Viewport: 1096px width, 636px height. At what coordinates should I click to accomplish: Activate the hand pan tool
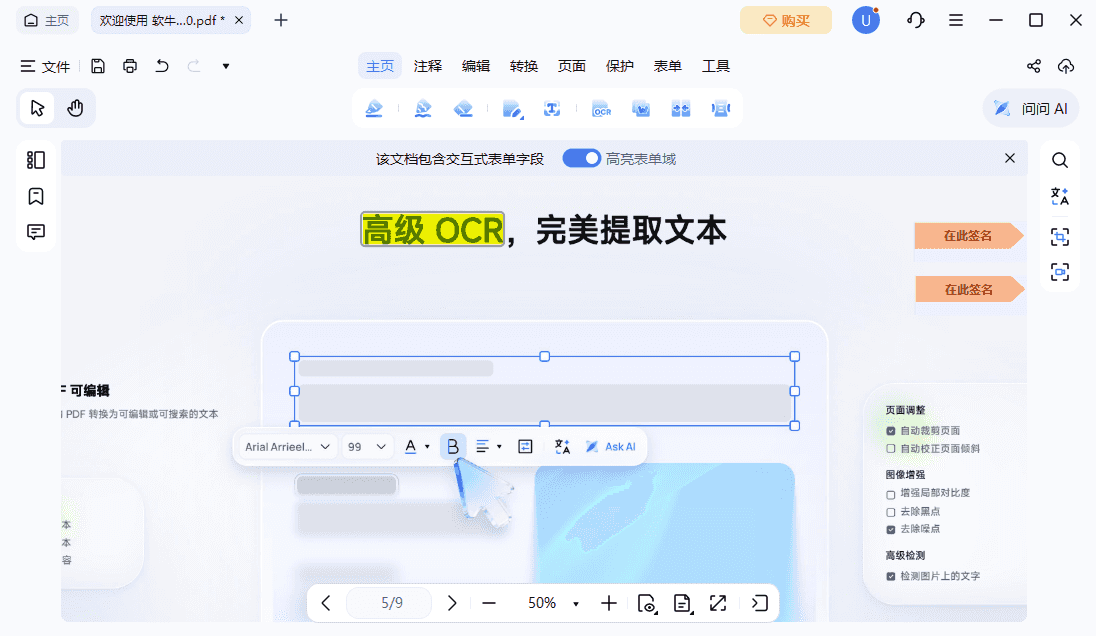pyautogui.click(x=75, y=108)
